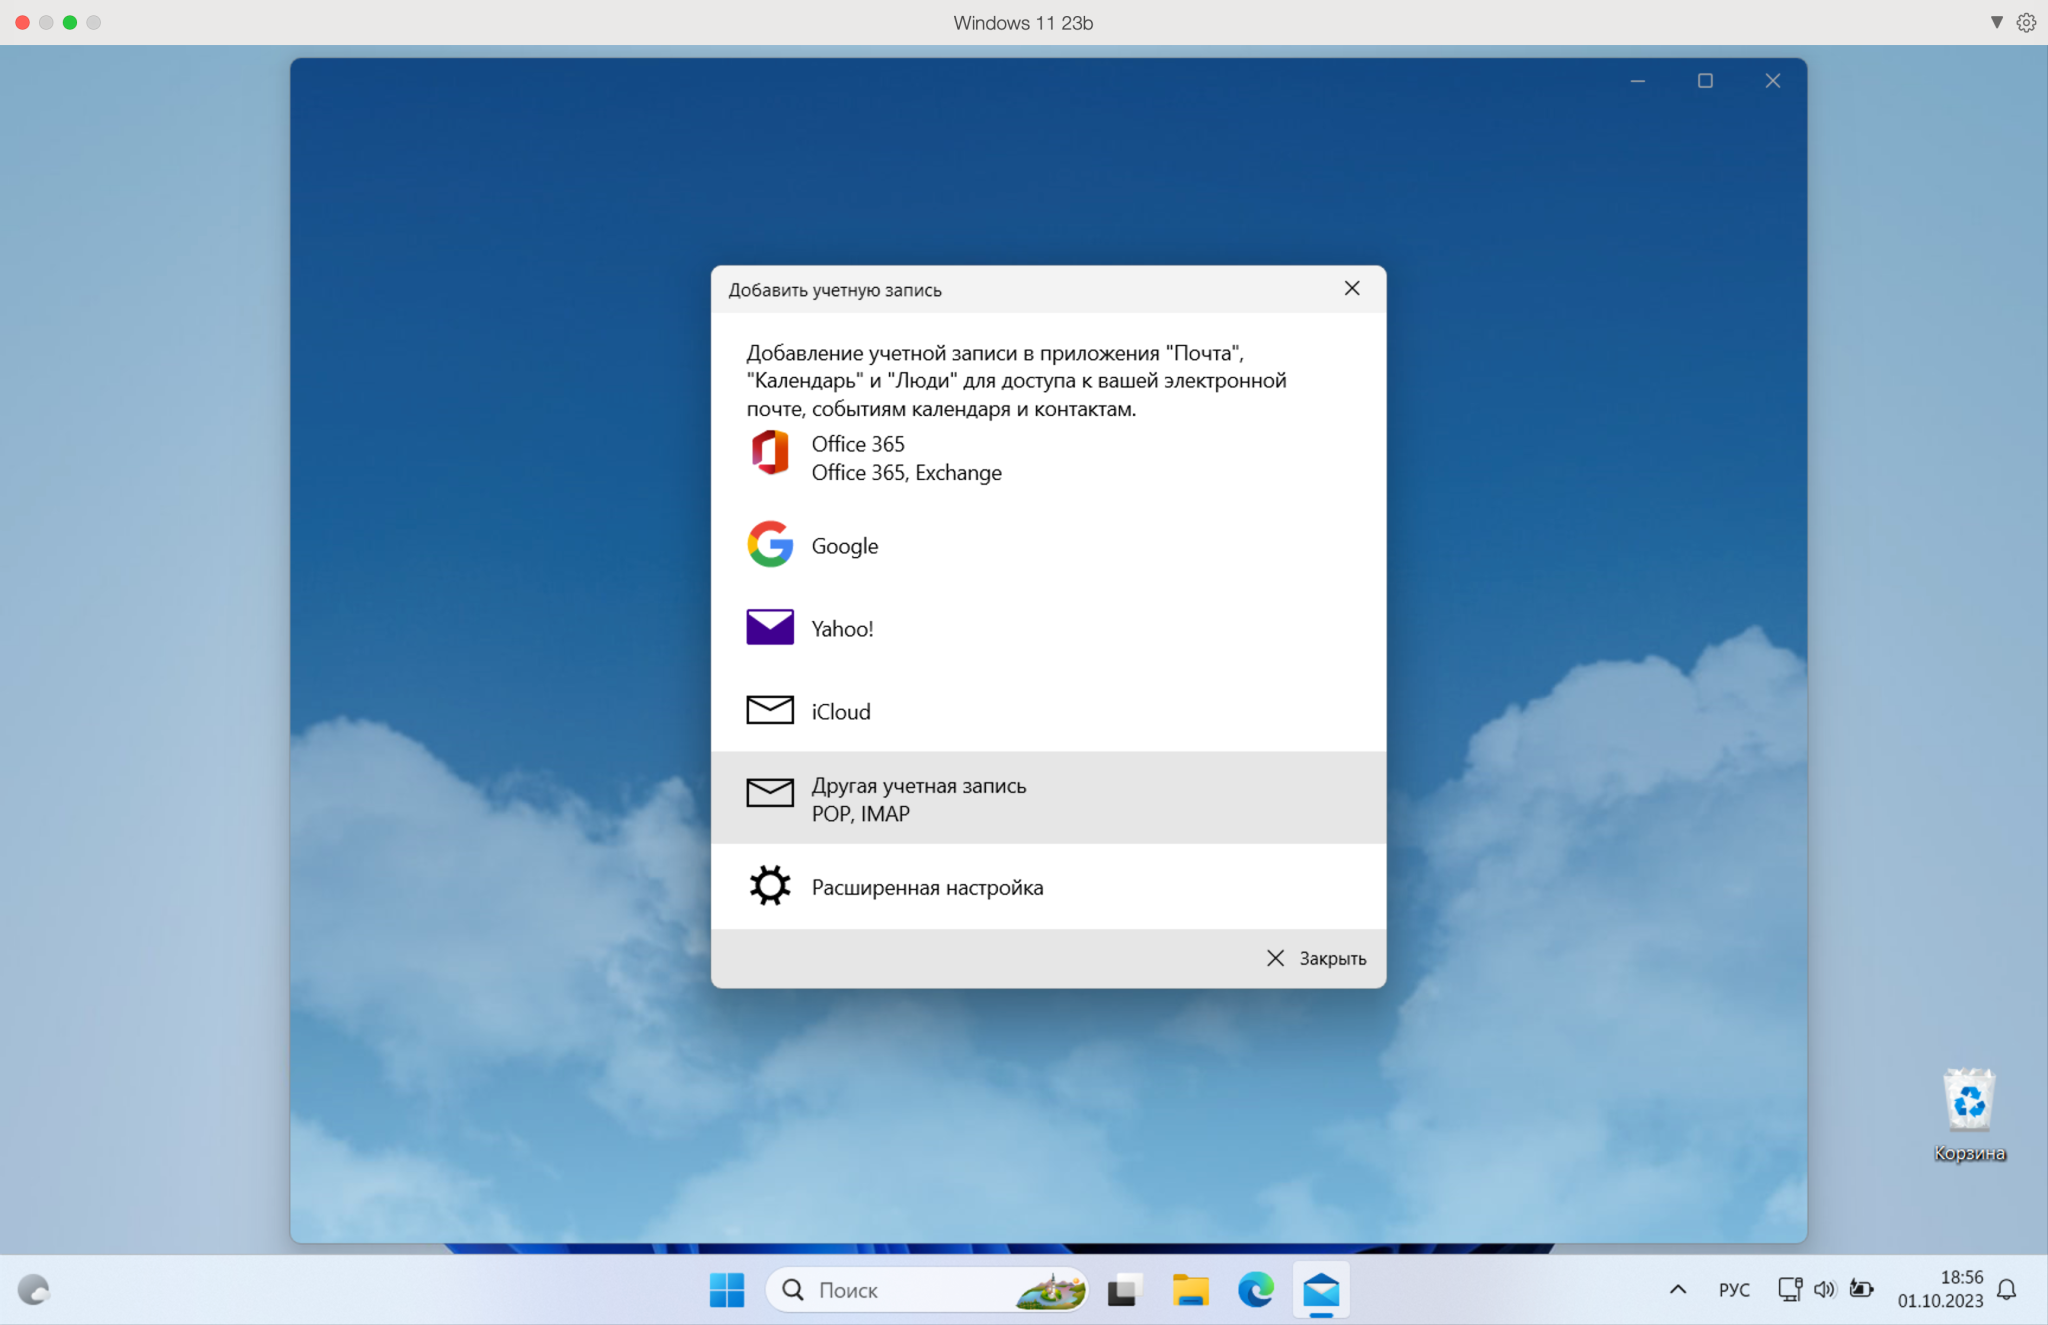The height and width of the screenshot is (1325, 2048).
Task: Open the clock and date 18:56
Action: click(1940, 1289)
